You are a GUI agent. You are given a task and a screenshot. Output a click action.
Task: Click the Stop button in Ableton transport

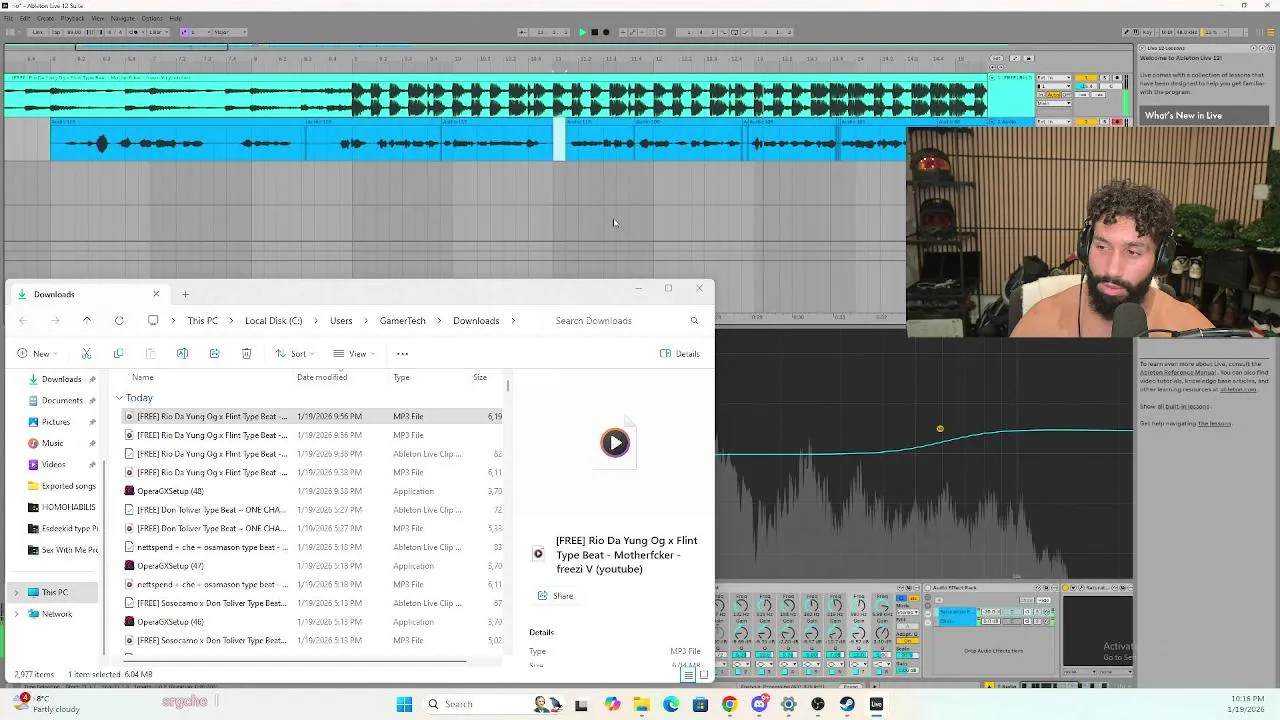click(594, 32)
